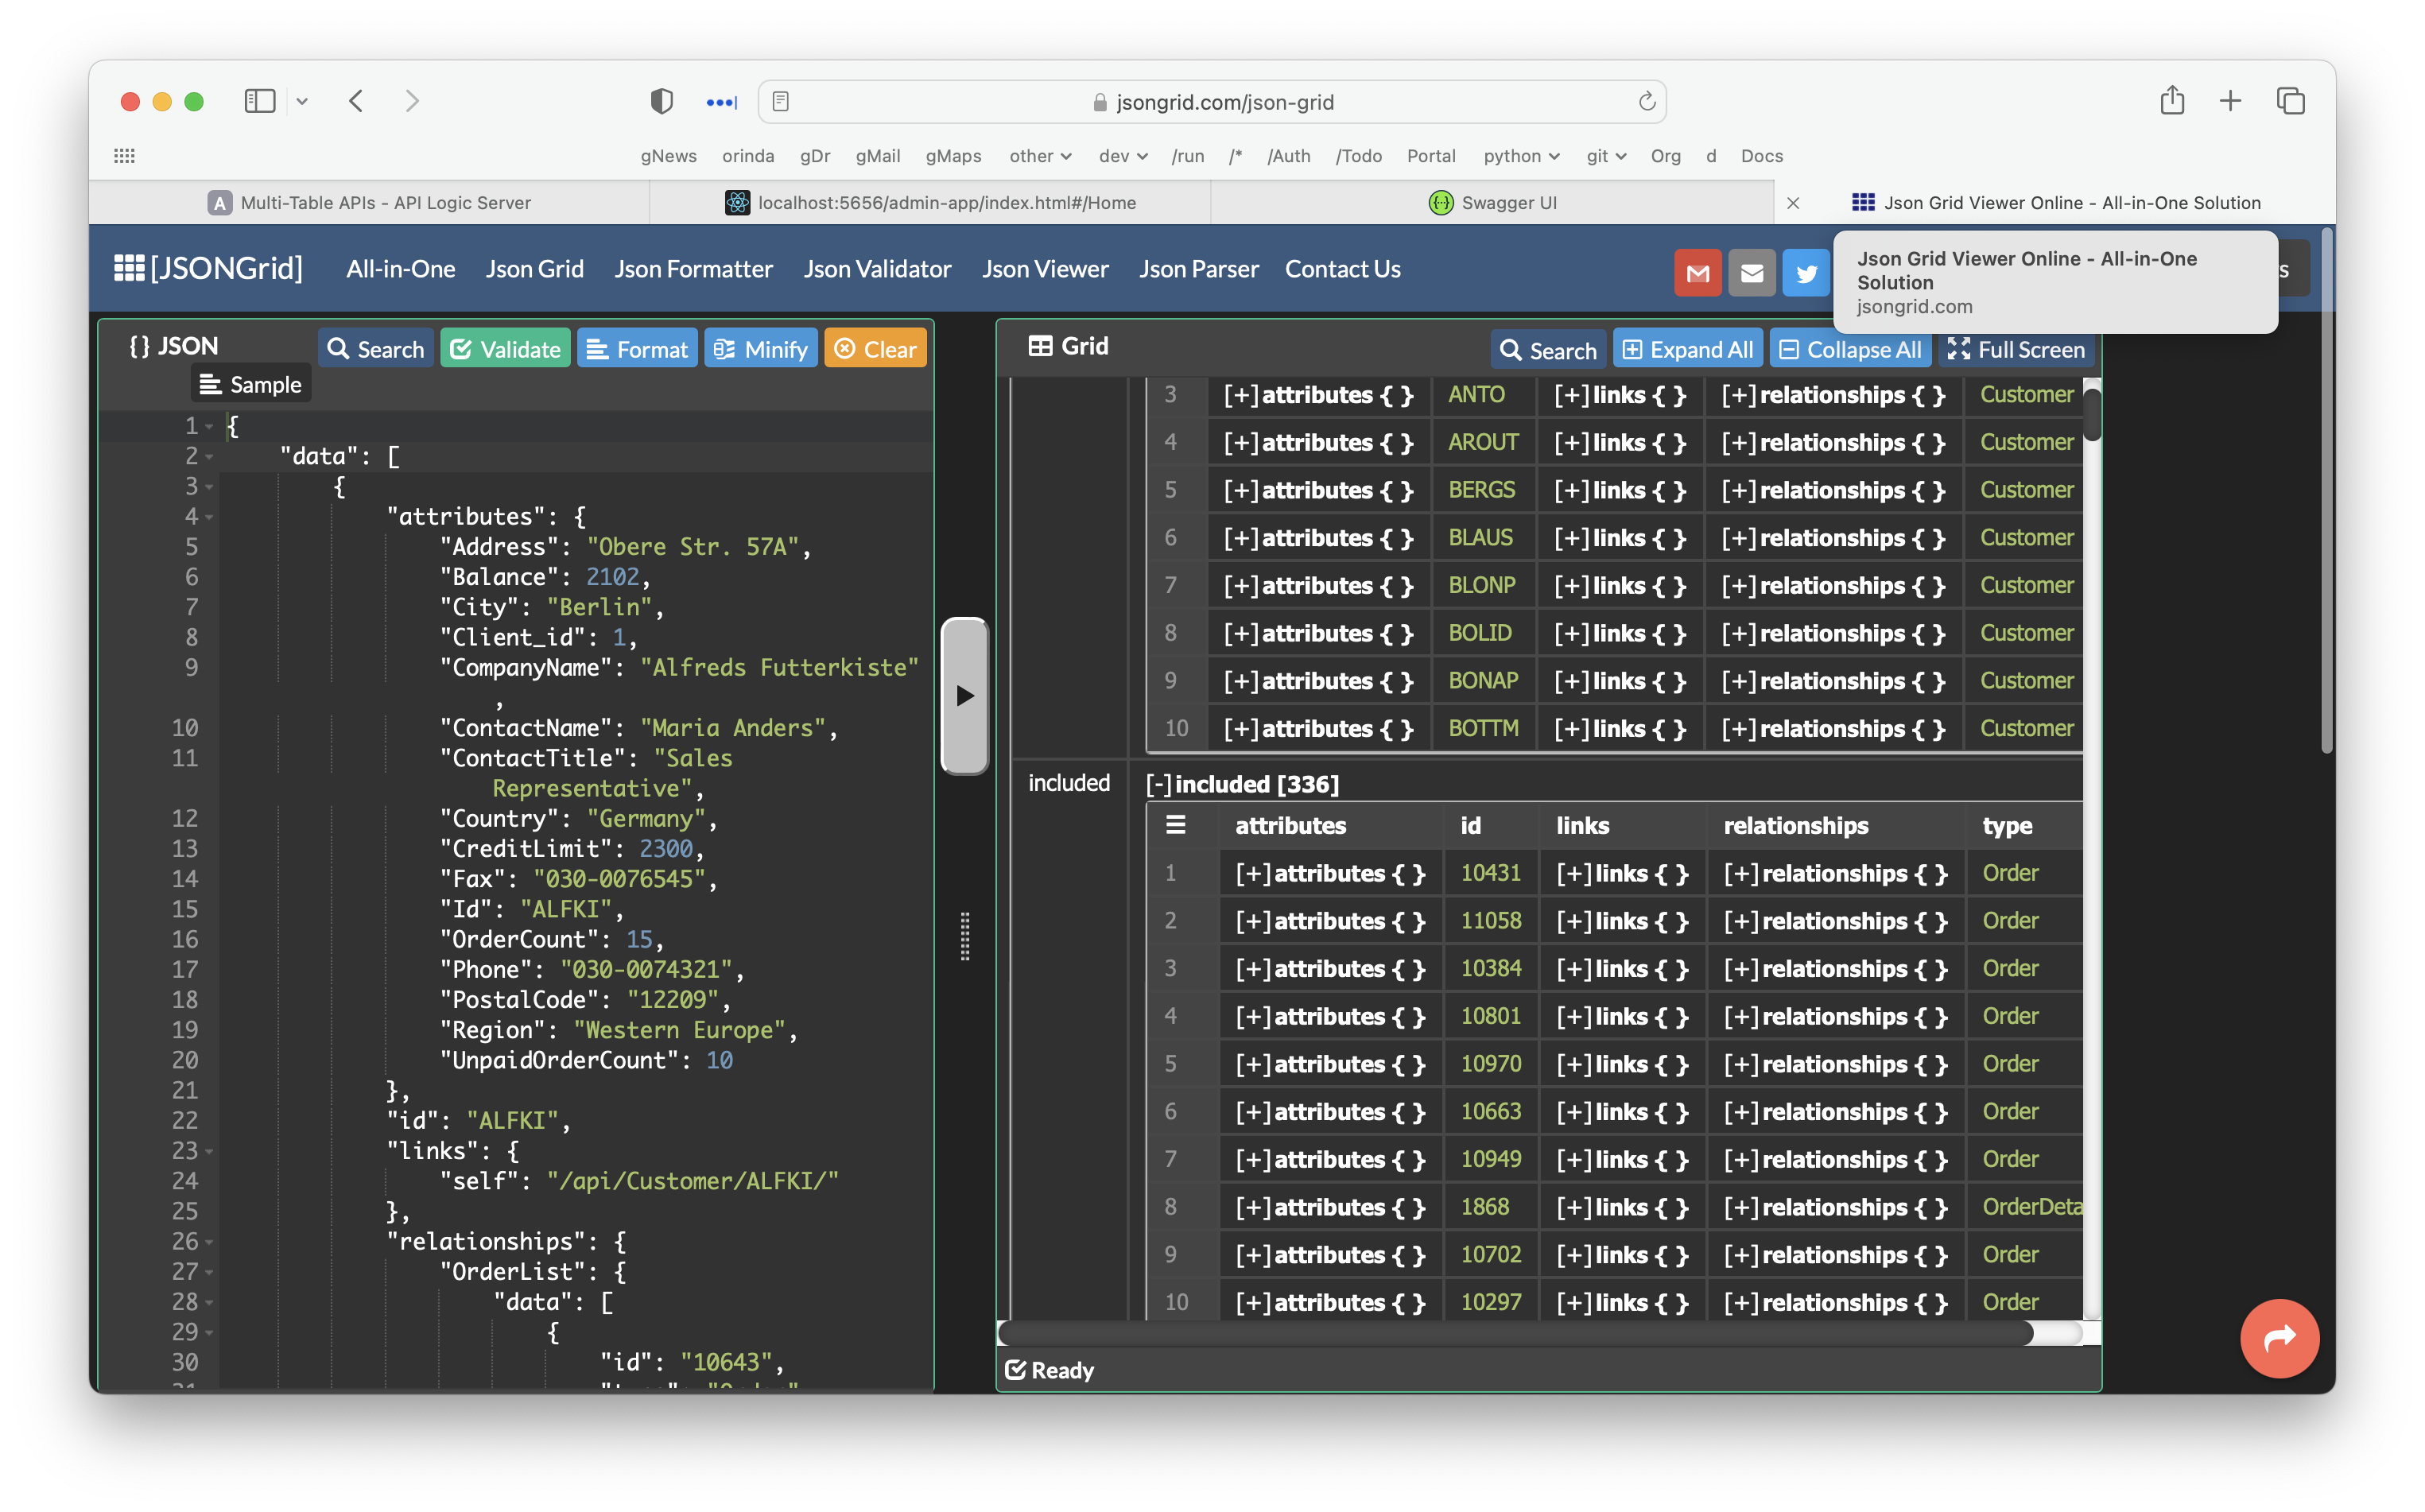Click the Twitter share icon
This screenshot has height=1512, width=2425.
coord(1806,273)
